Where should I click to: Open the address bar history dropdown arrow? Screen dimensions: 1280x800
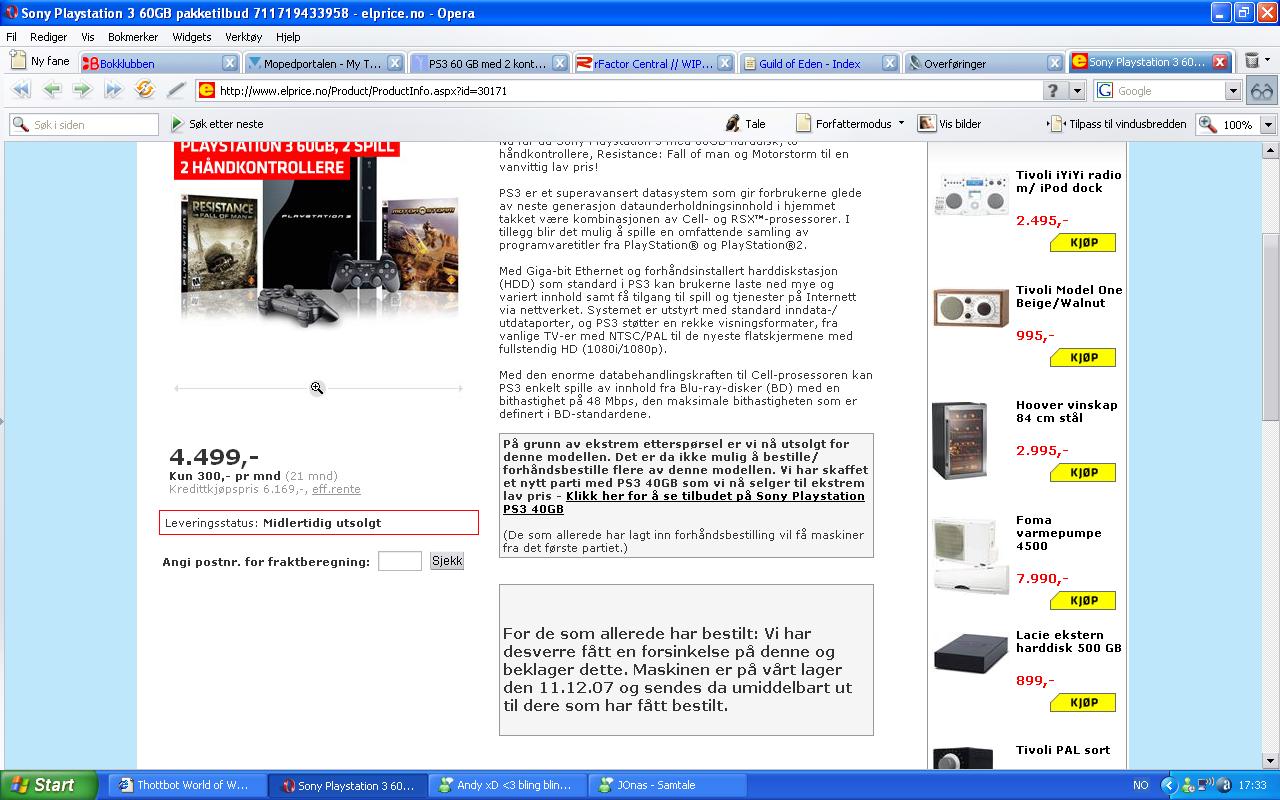(1077, 90)
